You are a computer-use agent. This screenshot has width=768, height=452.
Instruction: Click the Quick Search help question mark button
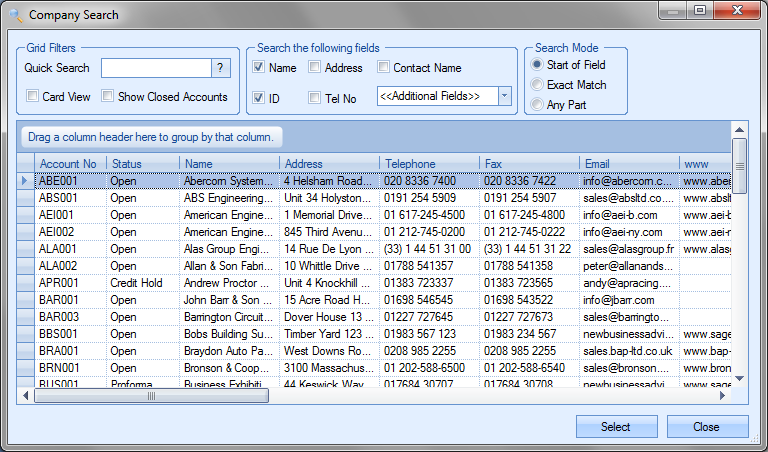point(221,68)
